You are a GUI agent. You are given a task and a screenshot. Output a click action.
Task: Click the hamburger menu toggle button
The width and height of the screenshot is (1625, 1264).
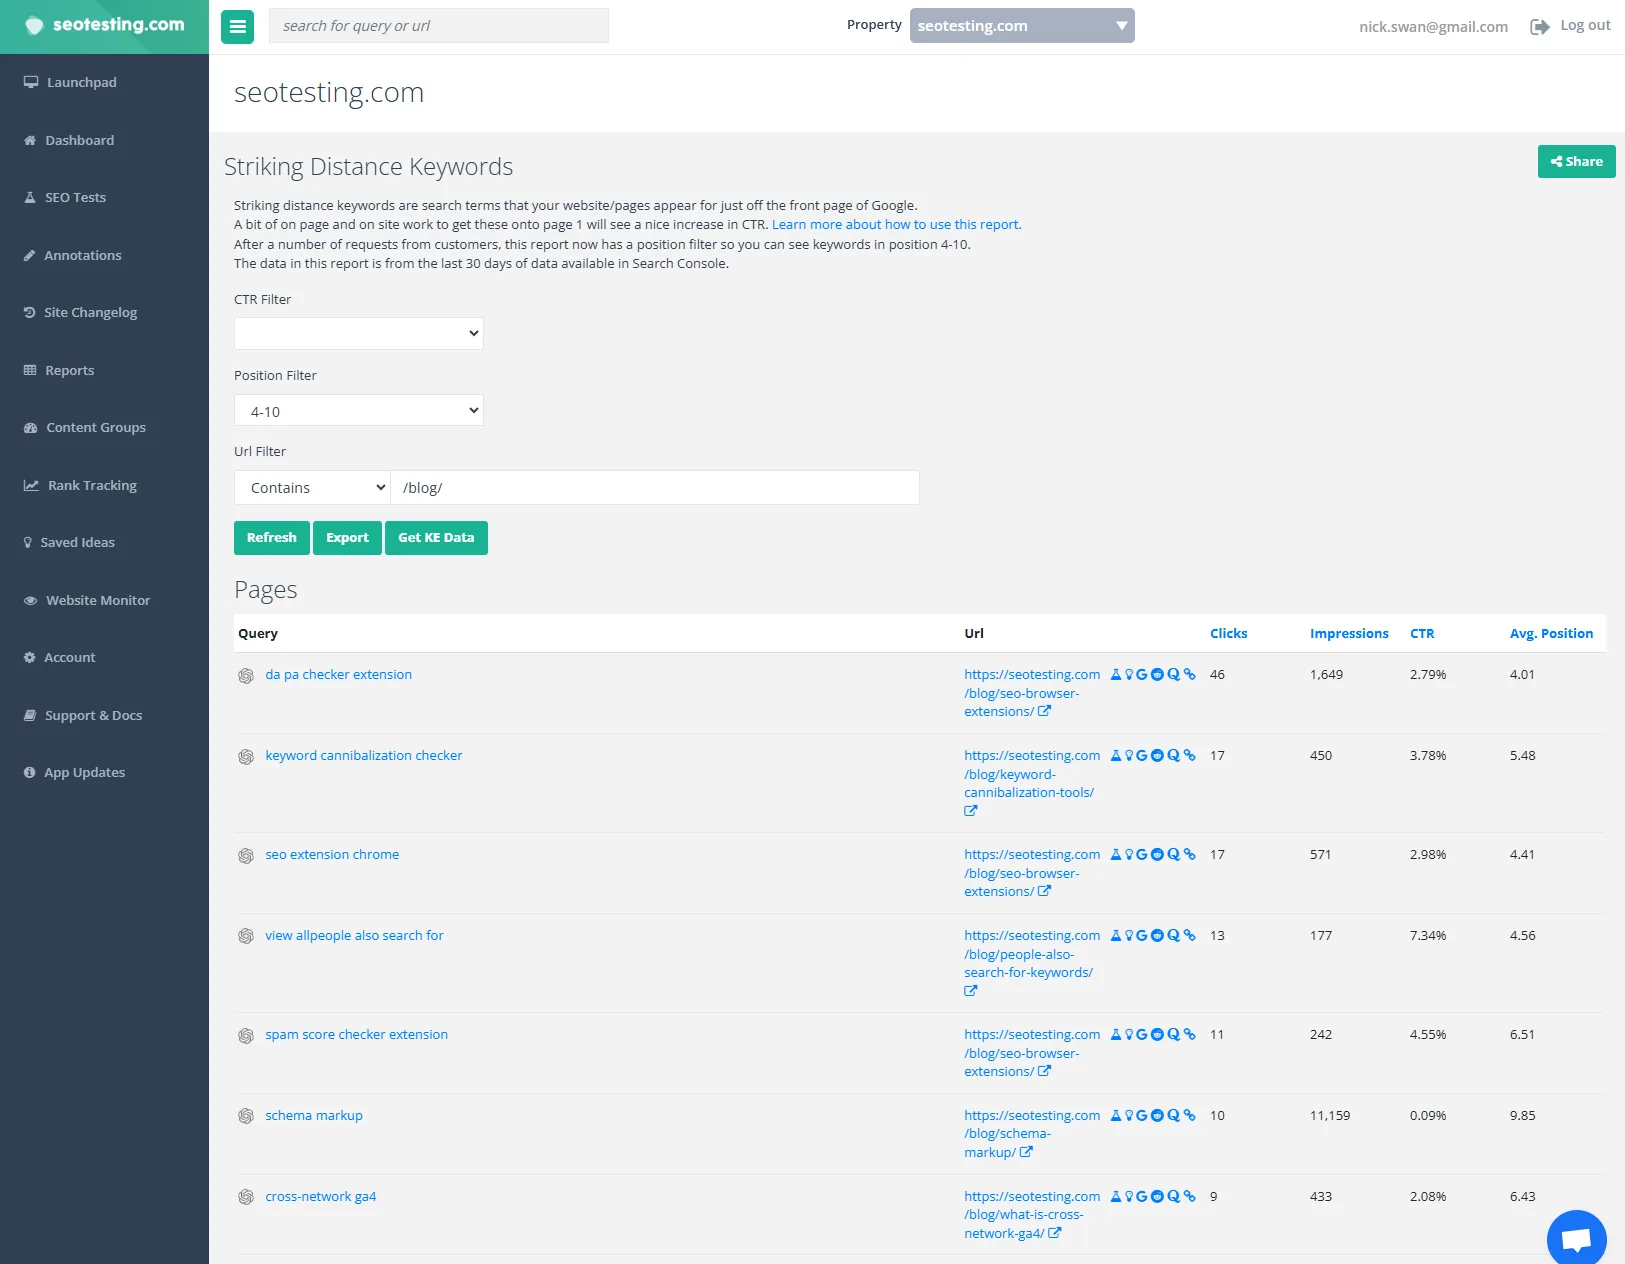(x=237, y=27)
